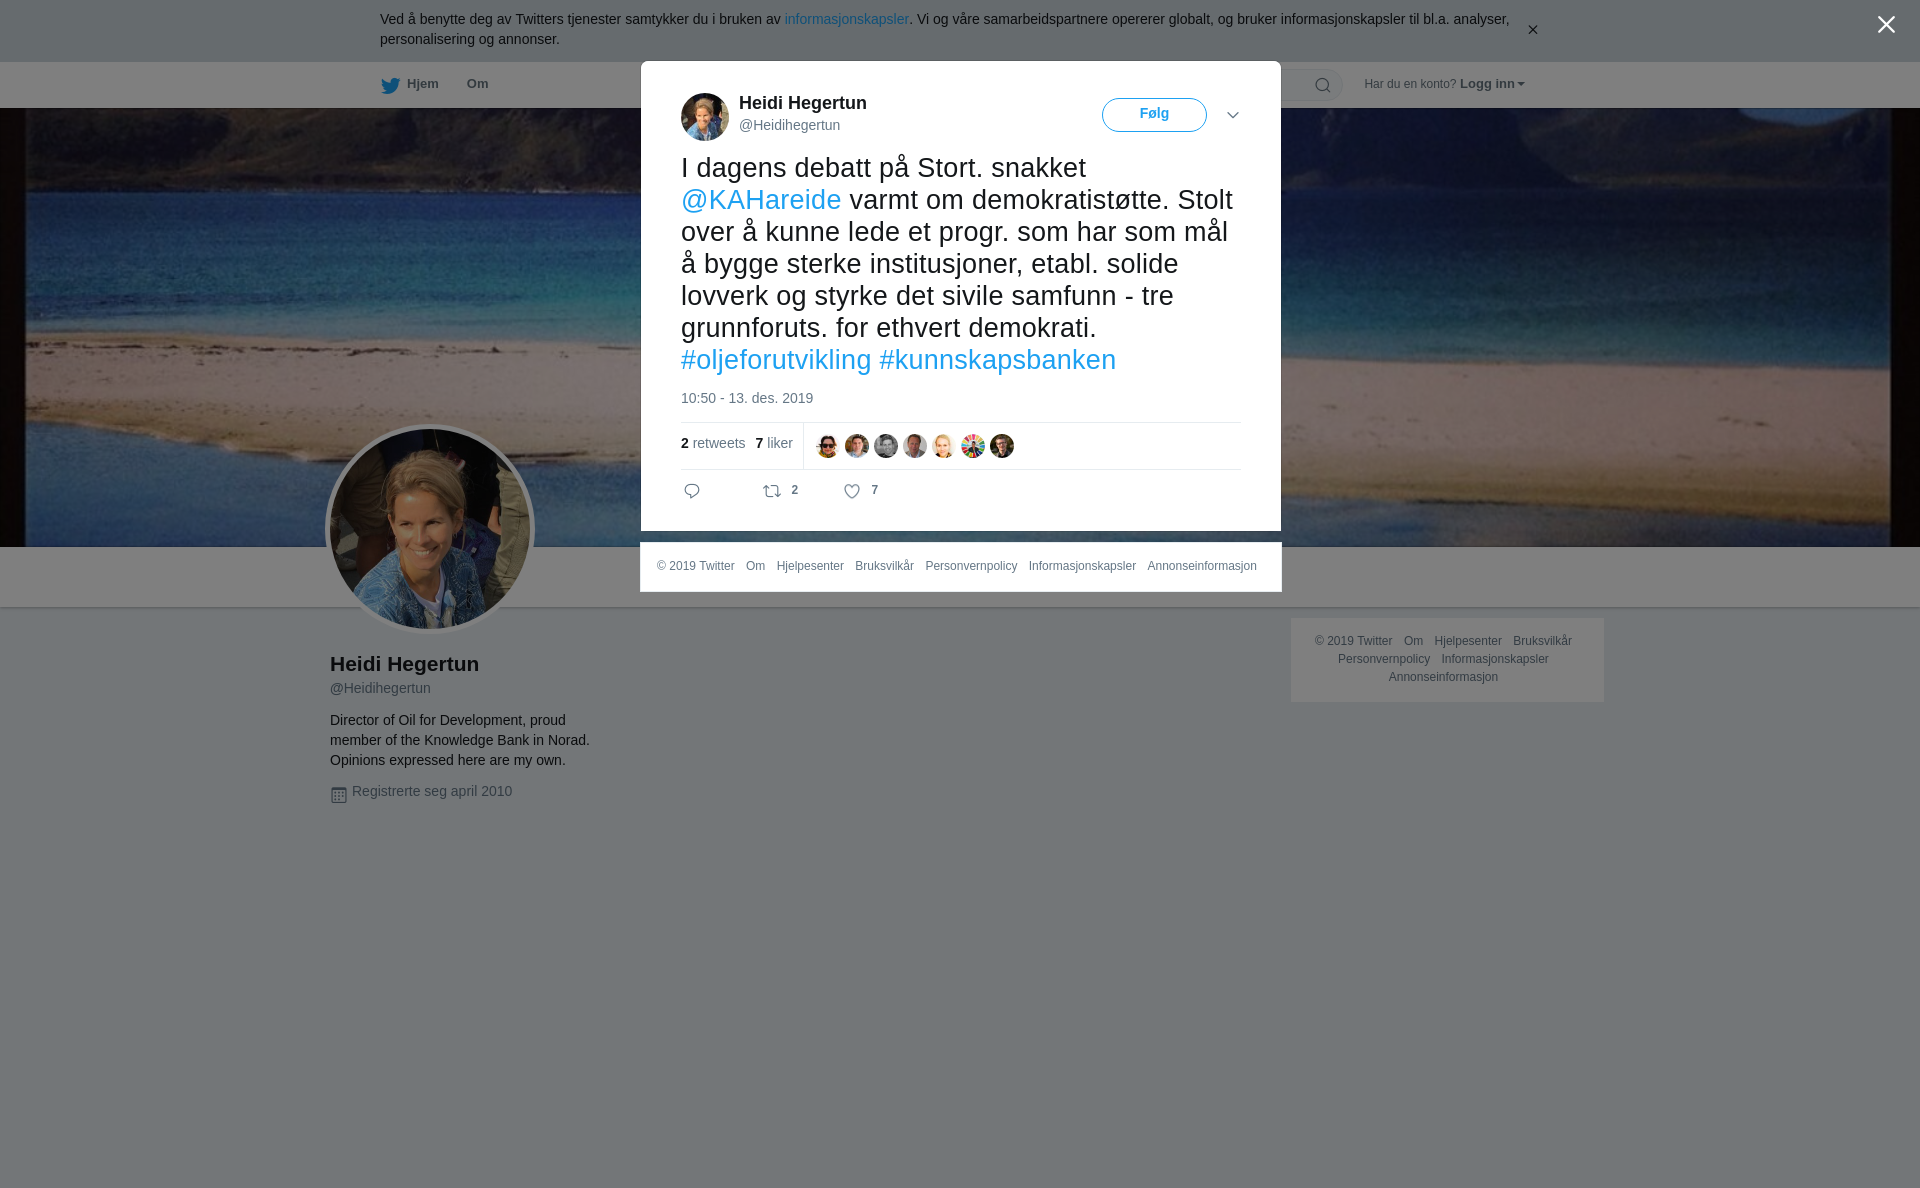
Task: Open the large profile picture of Heidi Hegertun
Action: pyautogui.click(x=430, y=529)
